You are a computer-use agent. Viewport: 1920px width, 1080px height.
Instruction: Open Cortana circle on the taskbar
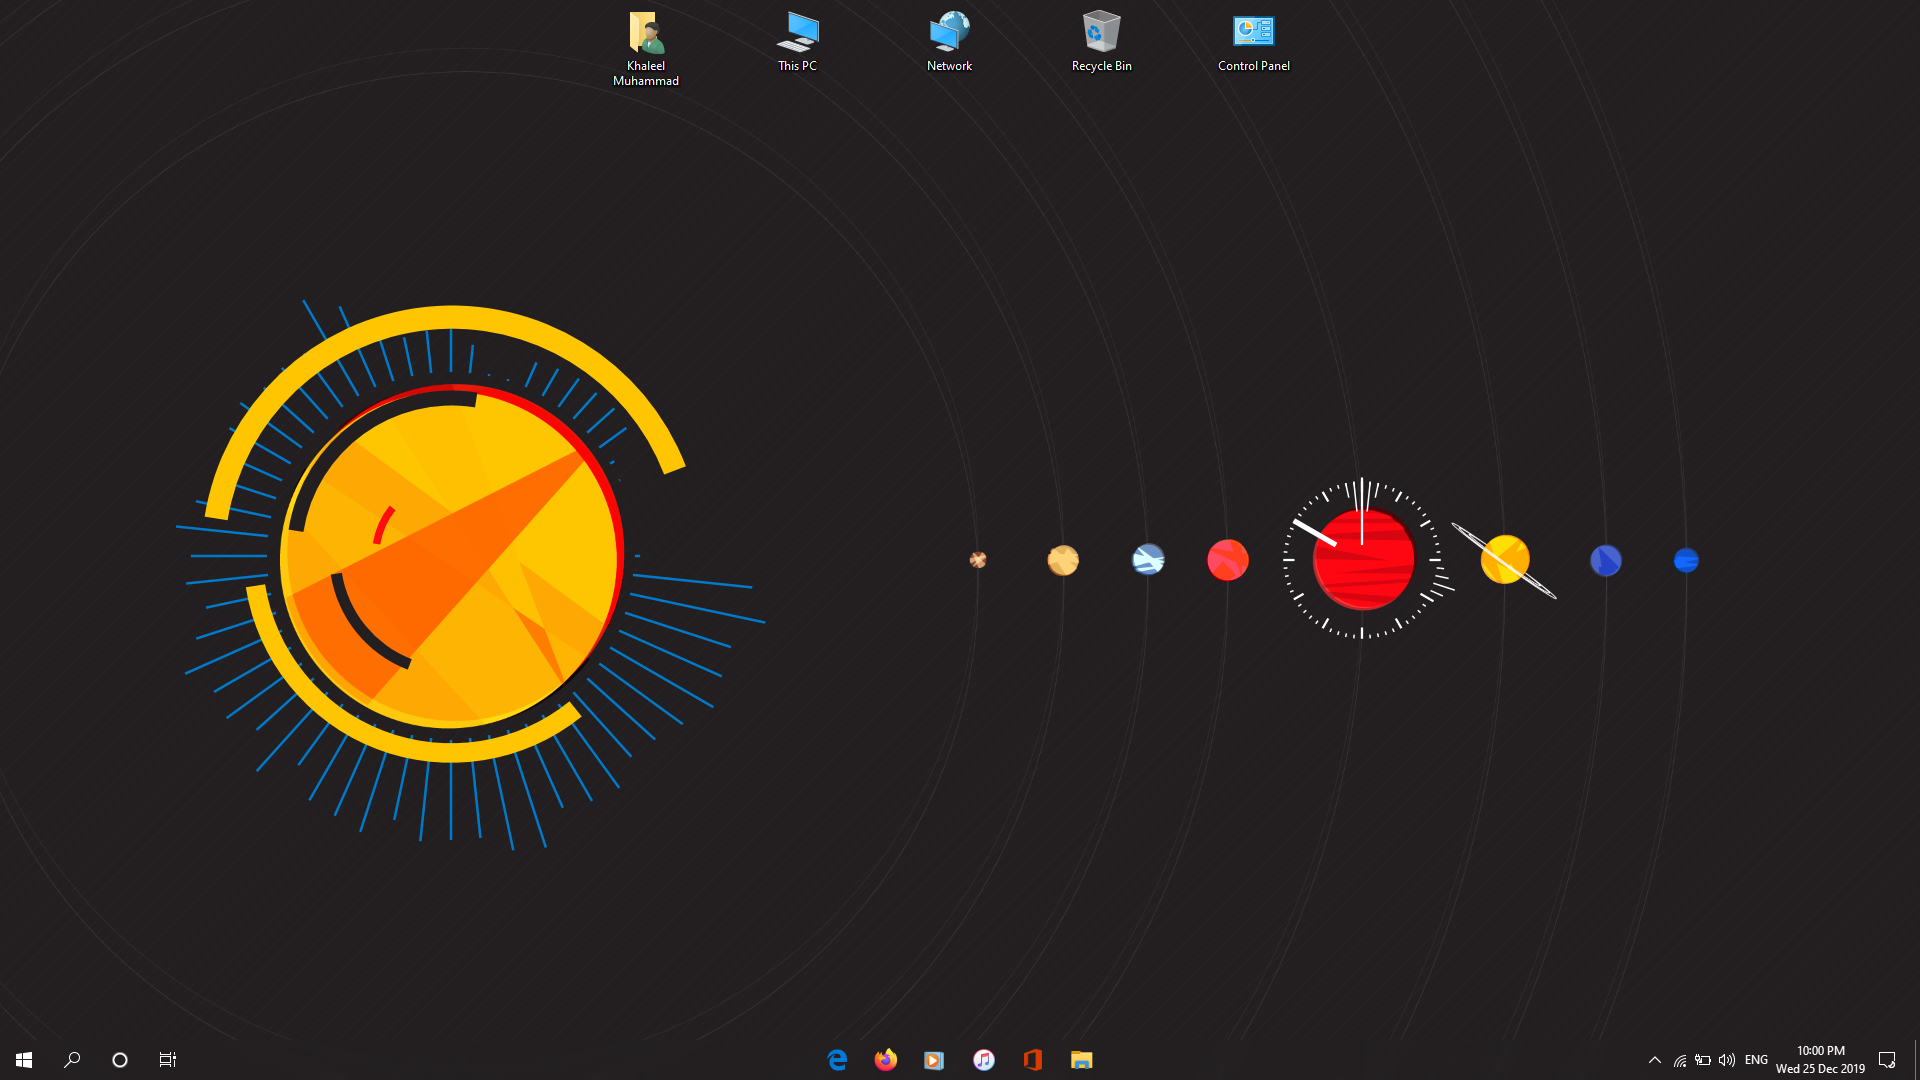tap(120, 1059)
